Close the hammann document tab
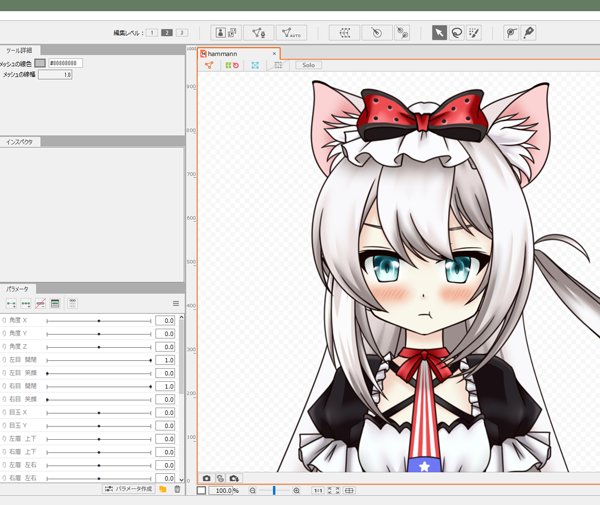Image resolution: width=600 pixels, height=505 pixels. point(274,54)
